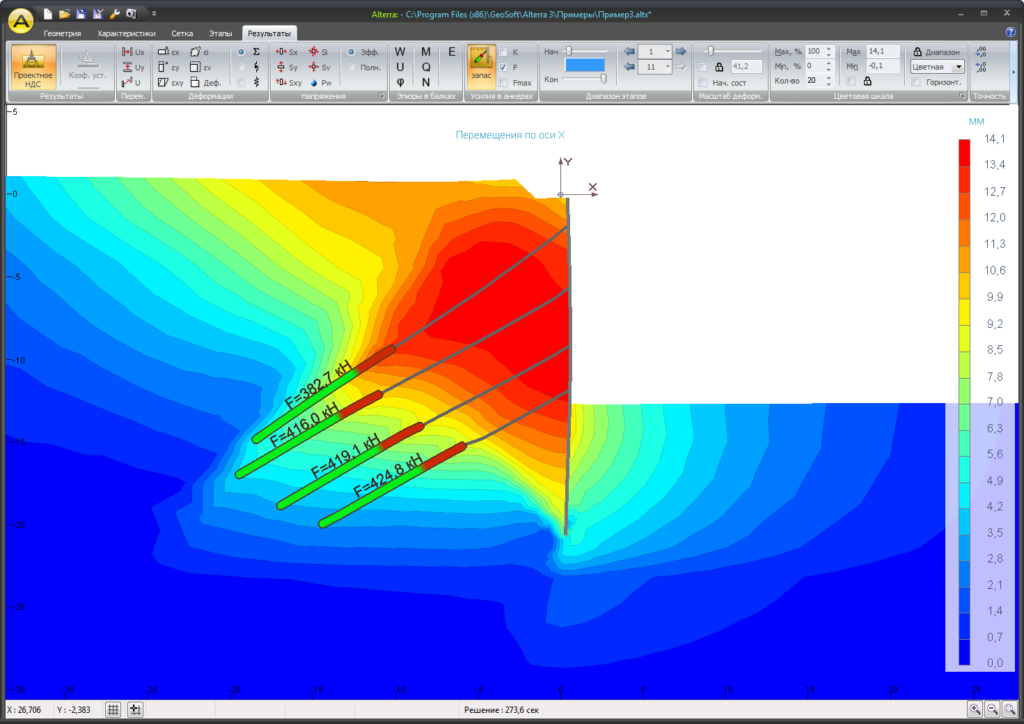Display pore pressure Pw results
Screen dimensions: 1024x724
click(320, 83)
